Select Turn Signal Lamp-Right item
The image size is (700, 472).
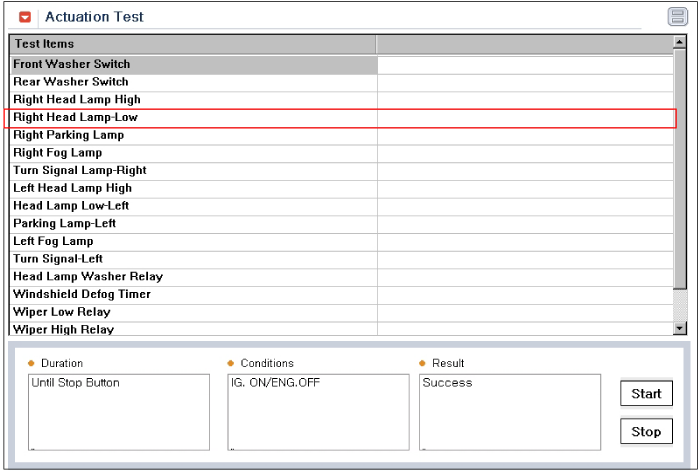(342, 171)
